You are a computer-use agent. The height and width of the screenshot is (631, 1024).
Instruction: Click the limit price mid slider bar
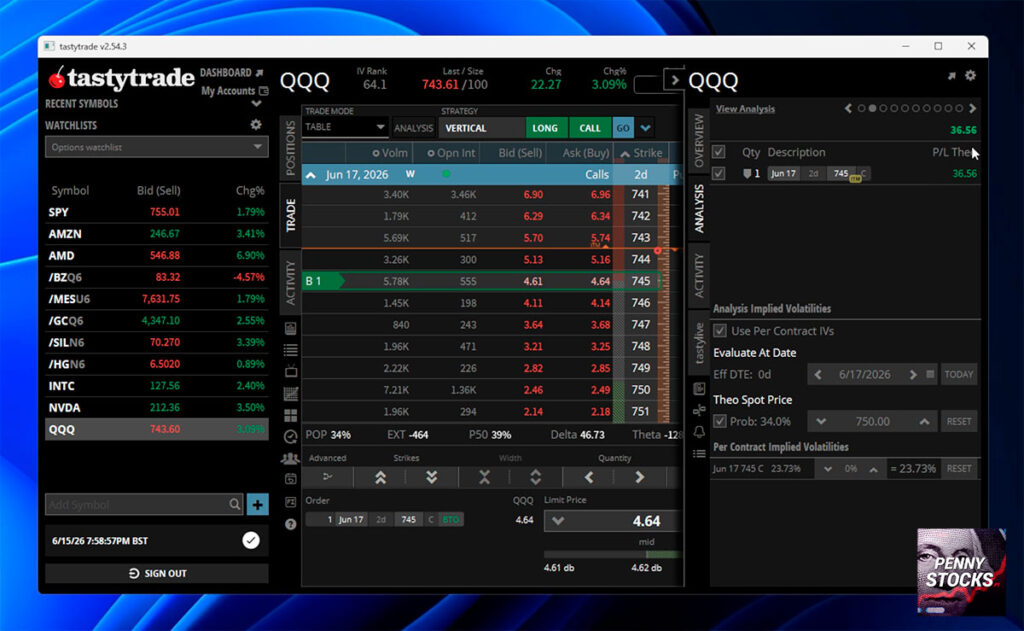(x=612, y=554)
